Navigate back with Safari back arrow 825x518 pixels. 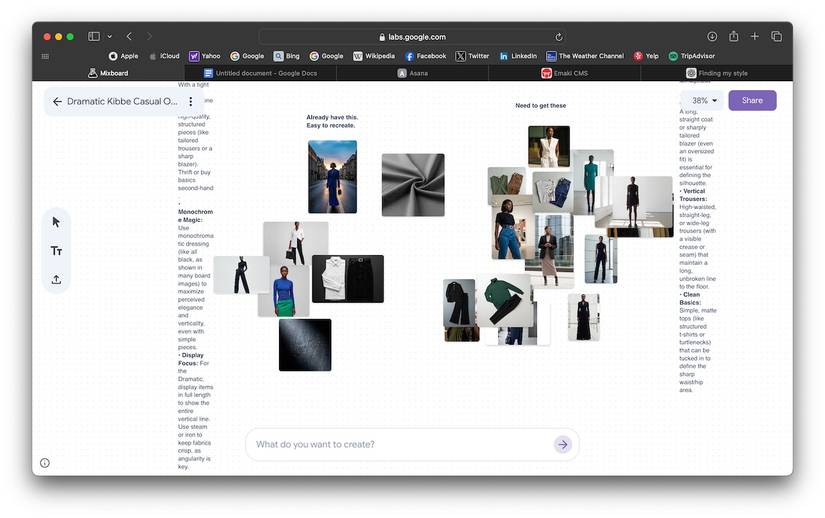click(129, 36)
